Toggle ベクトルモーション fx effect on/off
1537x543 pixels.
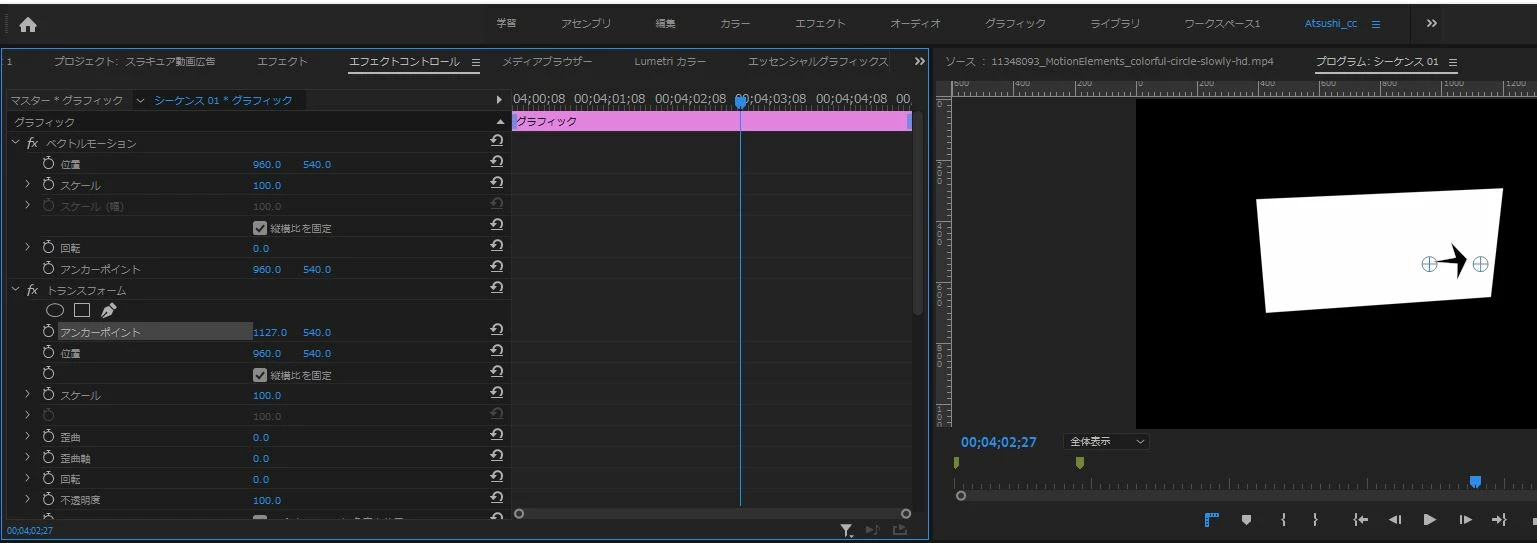pos(32,143)
